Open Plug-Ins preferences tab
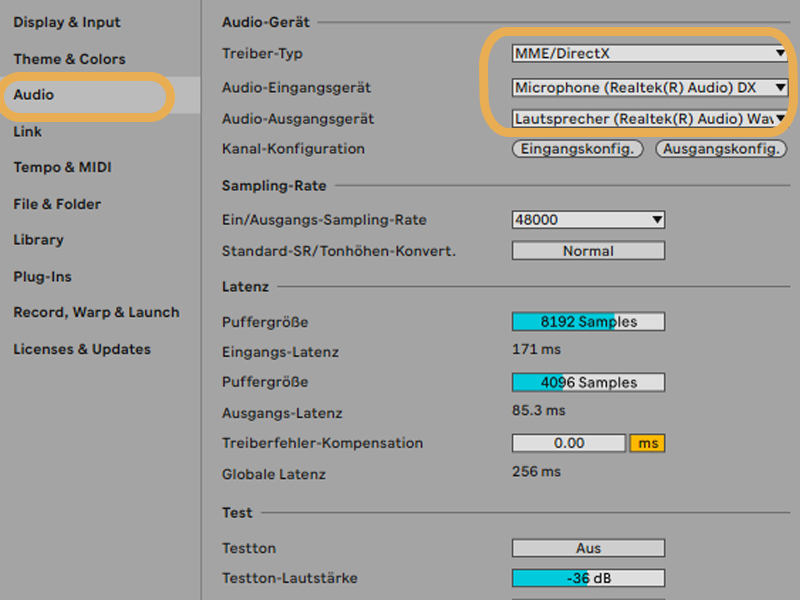The width and height of the screenshot is (800, 600). (42, 277)
